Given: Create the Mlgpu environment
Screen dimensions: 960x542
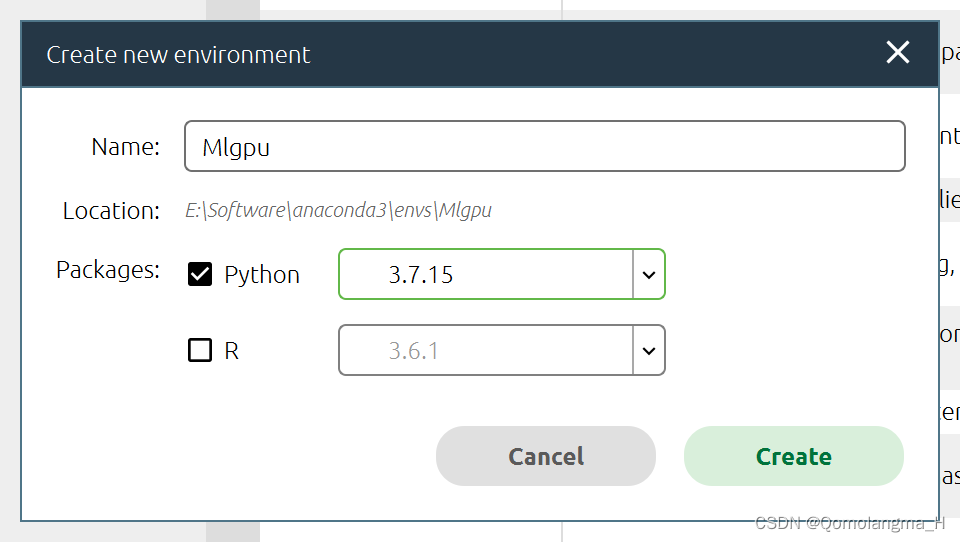Looking at the screenshot, I should [793, 456].
